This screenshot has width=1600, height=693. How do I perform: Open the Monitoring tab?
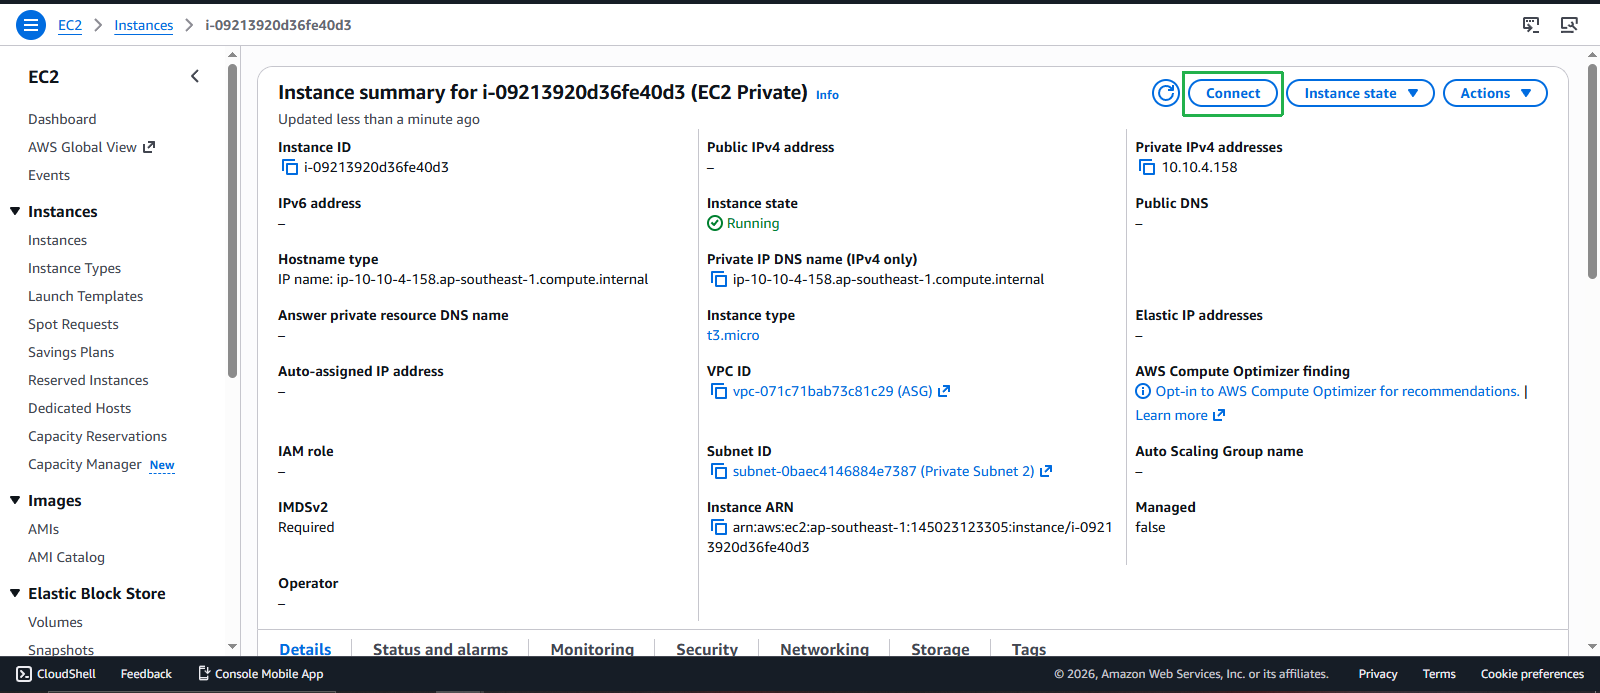point(592,648)
